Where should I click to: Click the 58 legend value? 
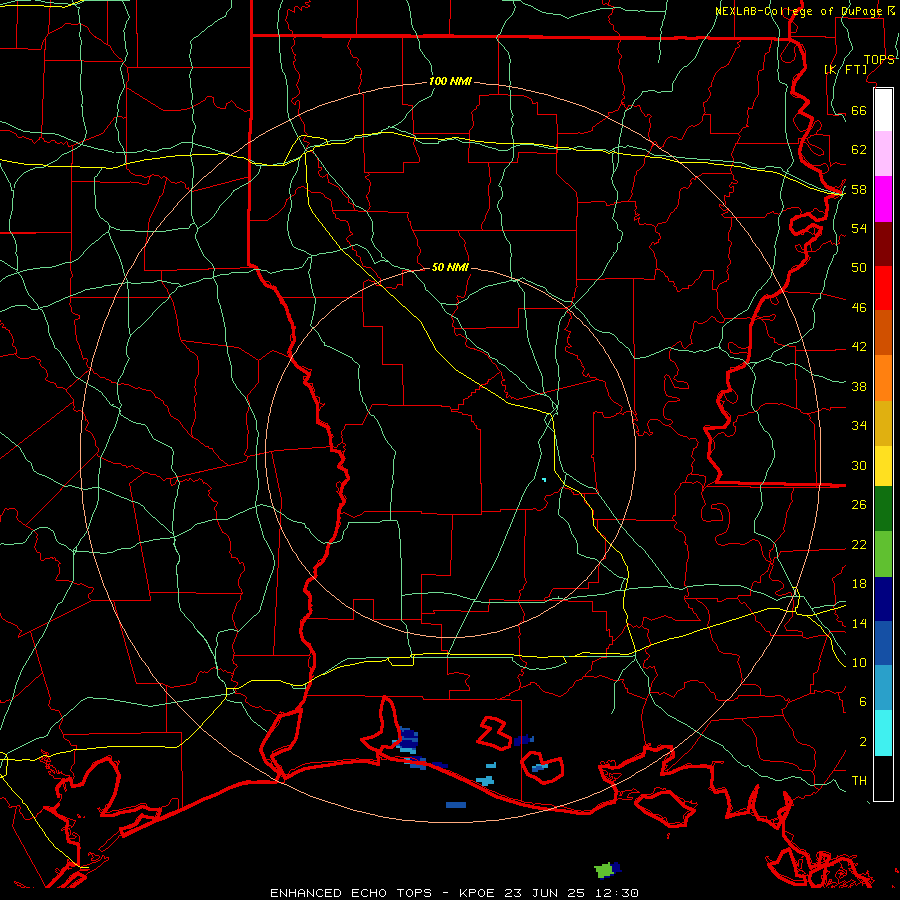(859, 189)
